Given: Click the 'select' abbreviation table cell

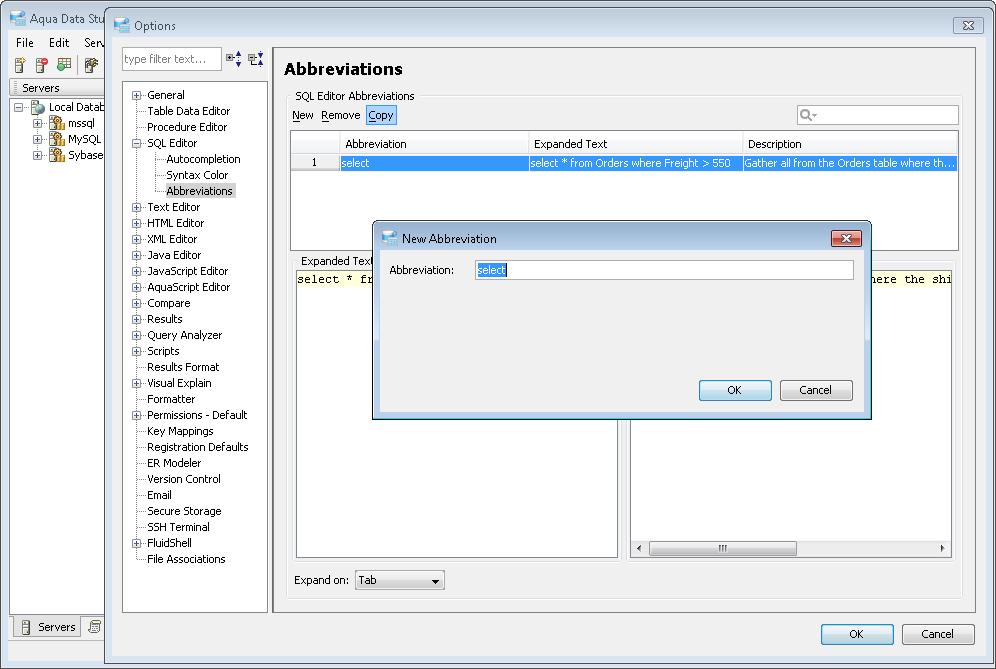Looking at the screenshot, I should click(x=434, y=163).
